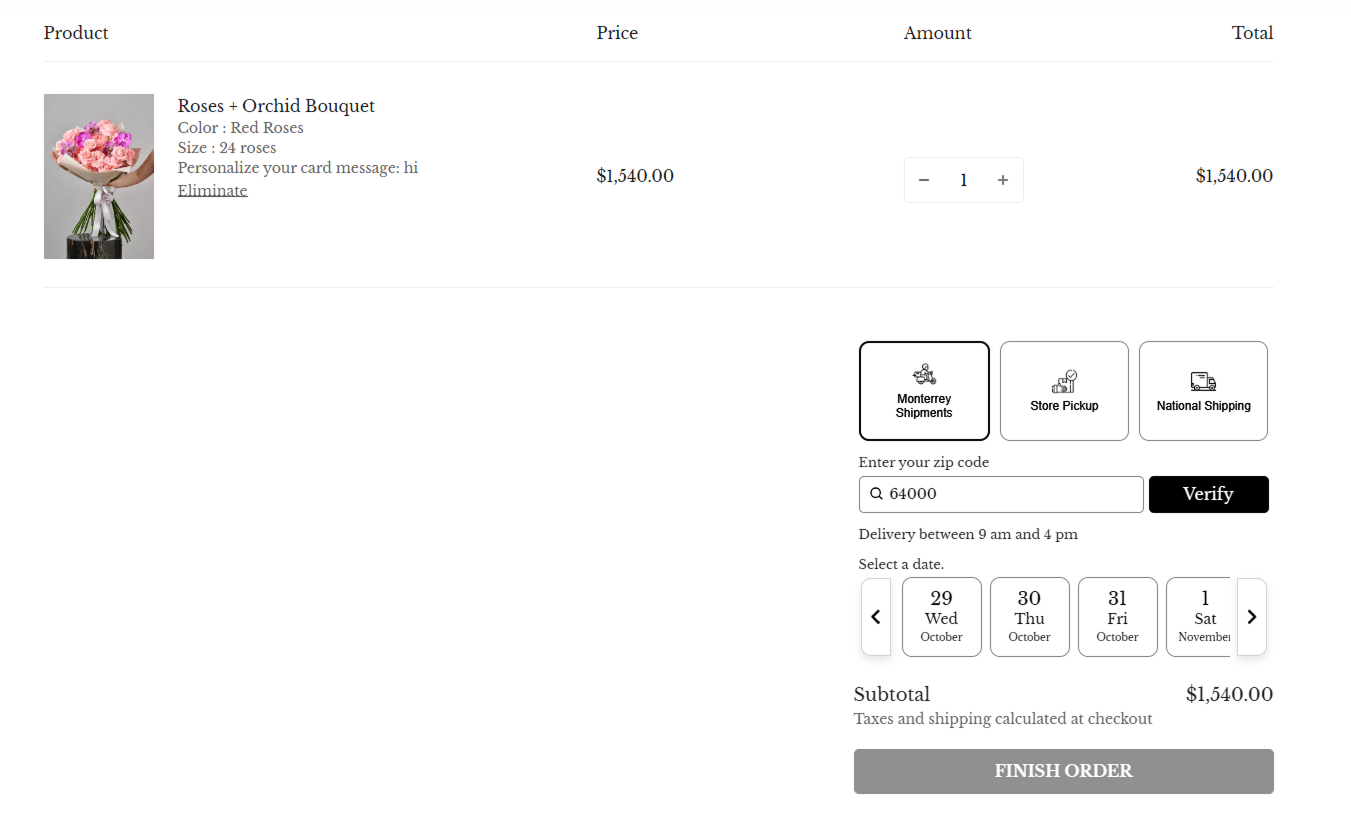Click 'Size : 24 roses' text
Viewport: 1351px width, 824px height.
pyautogui.click(x=227, y=148)
